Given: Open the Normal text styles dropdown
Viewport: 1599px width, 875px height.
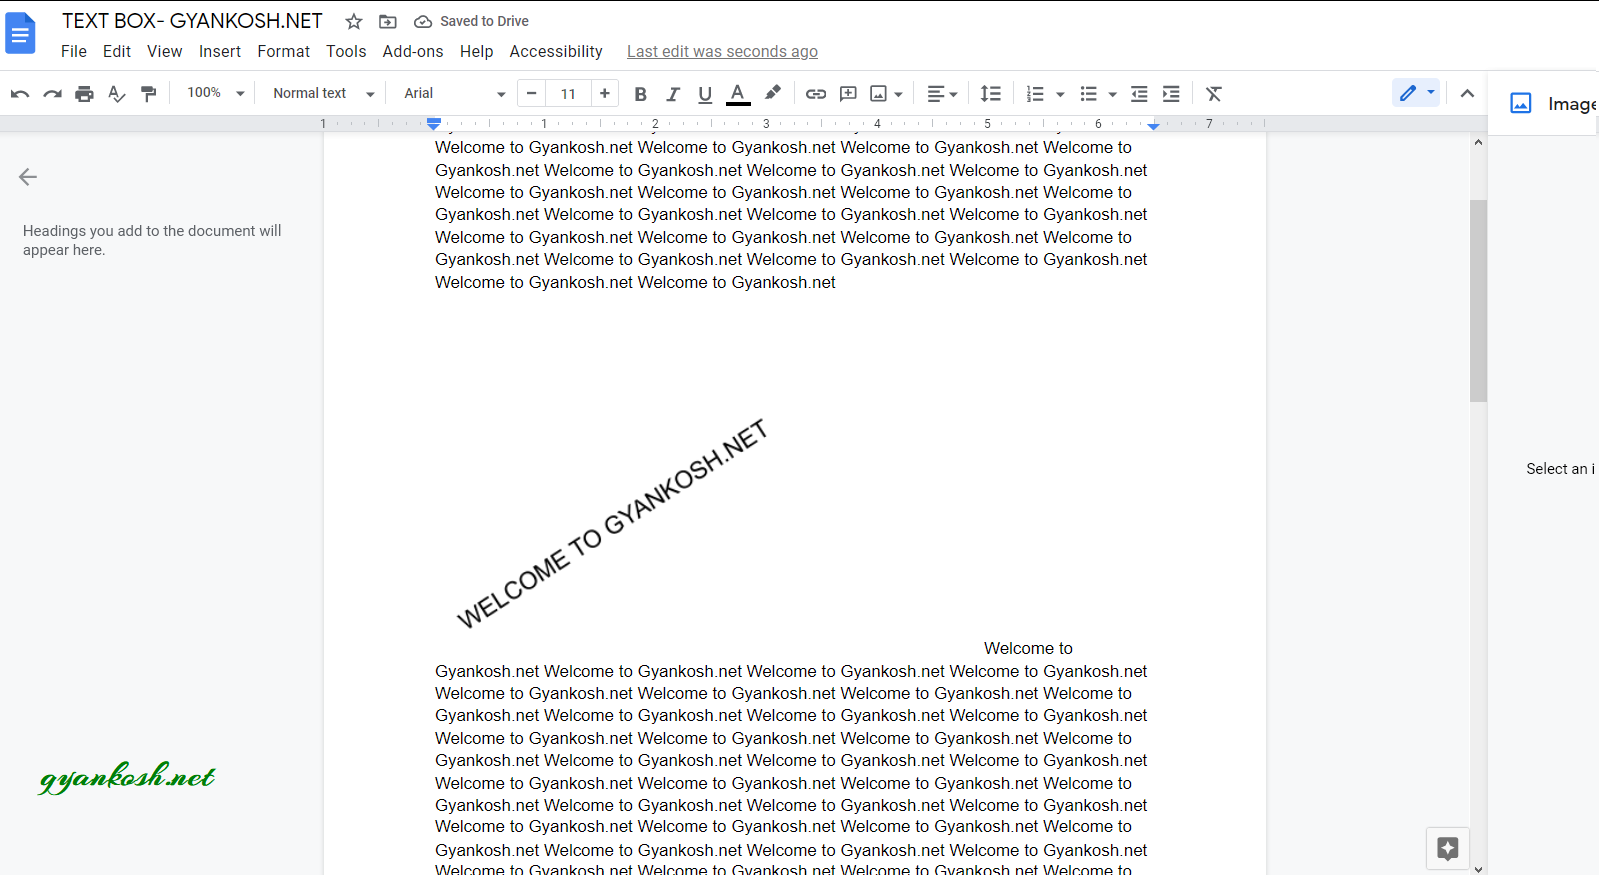Looking at the screenshot, I should (x=324, y=93).
